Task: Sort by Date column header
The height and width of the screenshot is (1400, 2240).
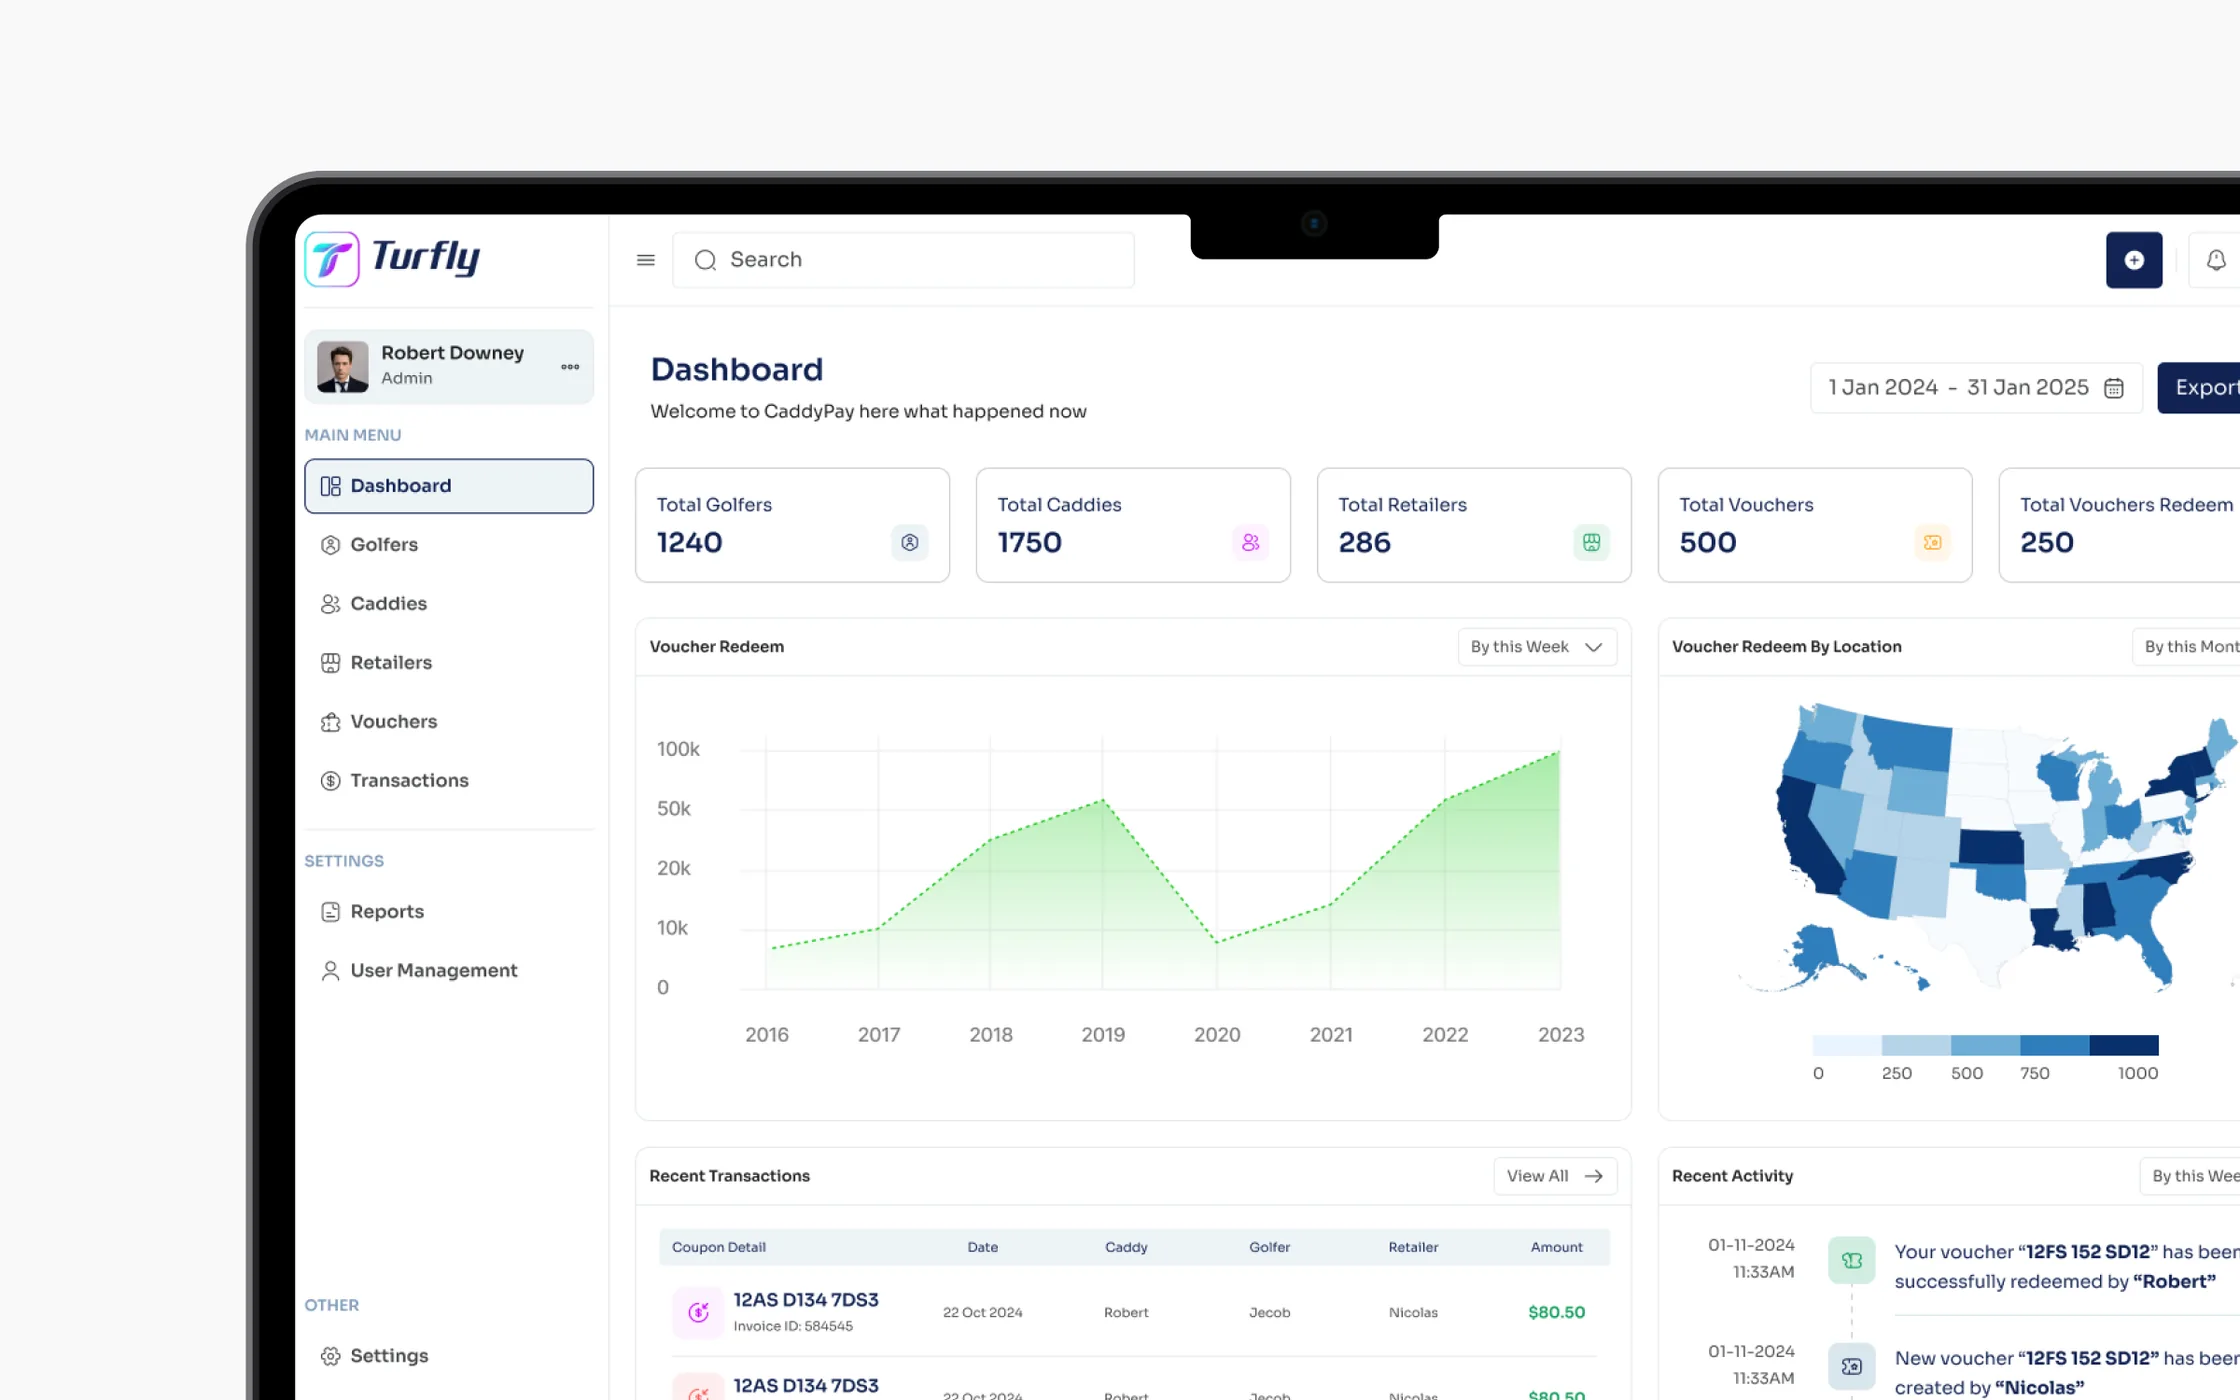Action: [983, 1247]
